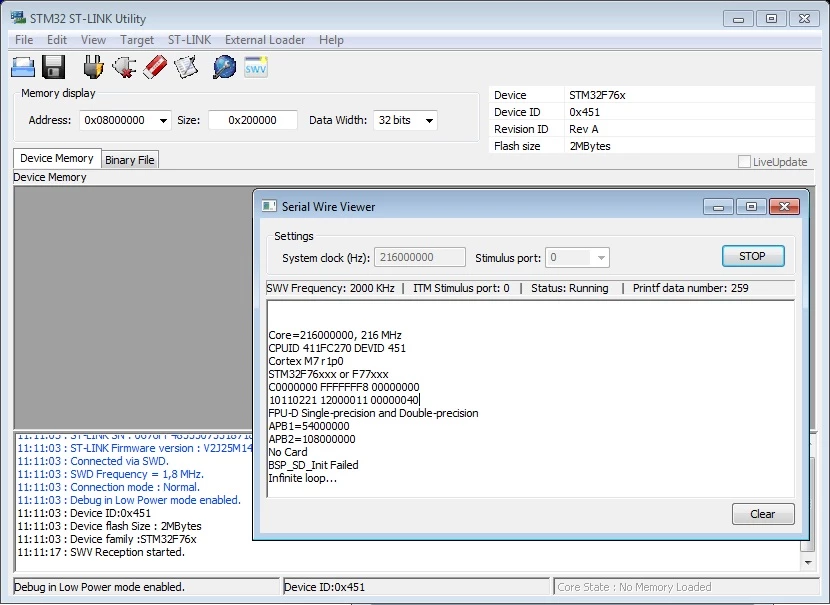Click the Size input field

pyautogui.click(x=252, y=120)
